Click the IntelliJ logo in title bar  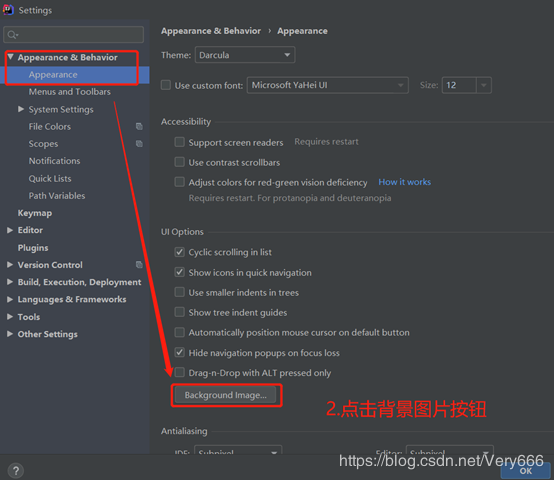tap(8, 10)
